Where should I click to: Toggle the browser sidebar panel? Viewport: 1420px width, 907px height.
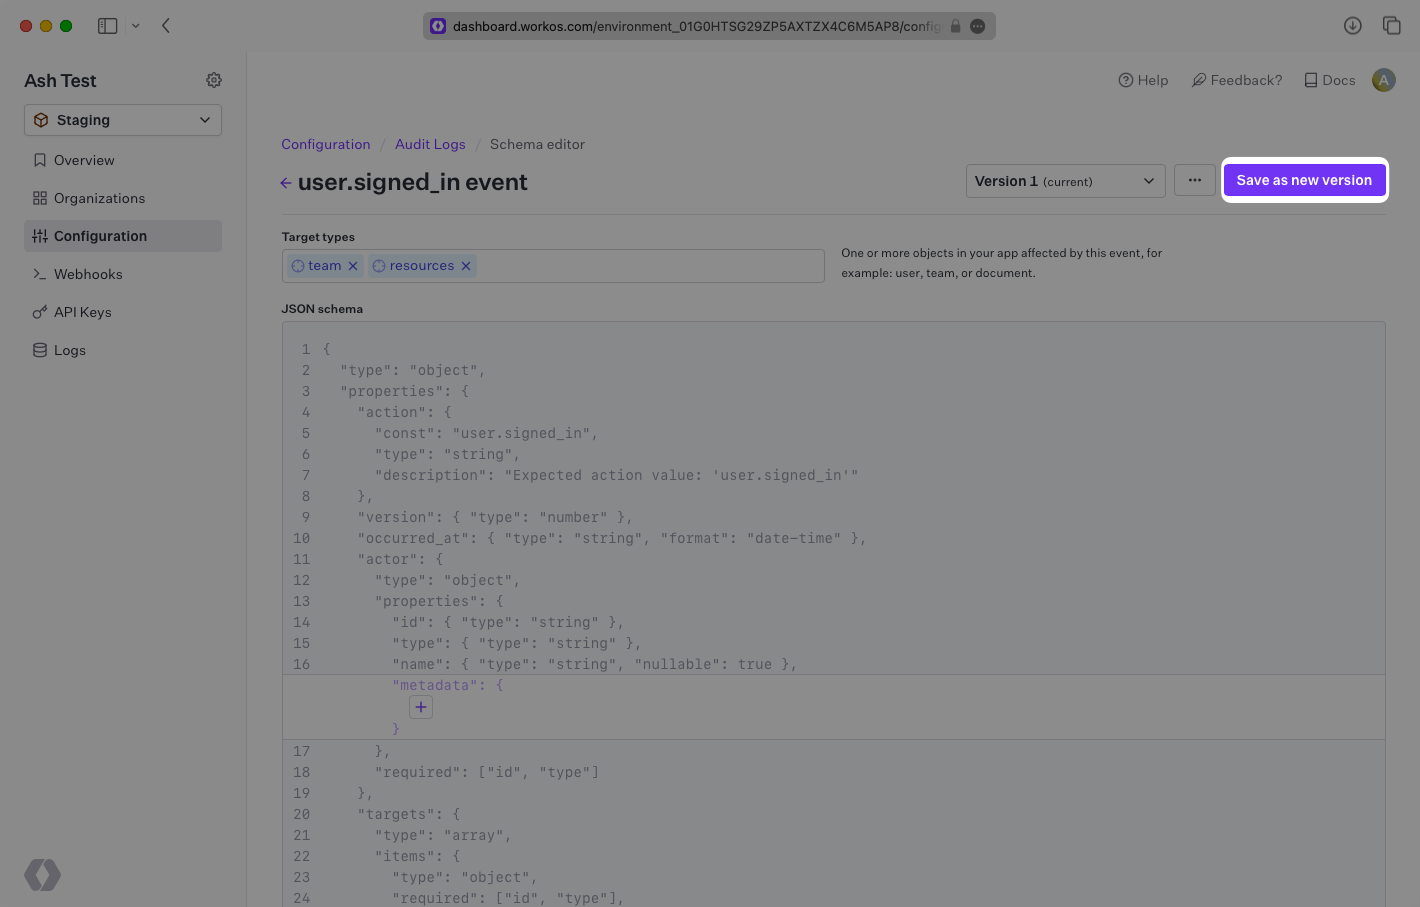[x=108, y=25]
